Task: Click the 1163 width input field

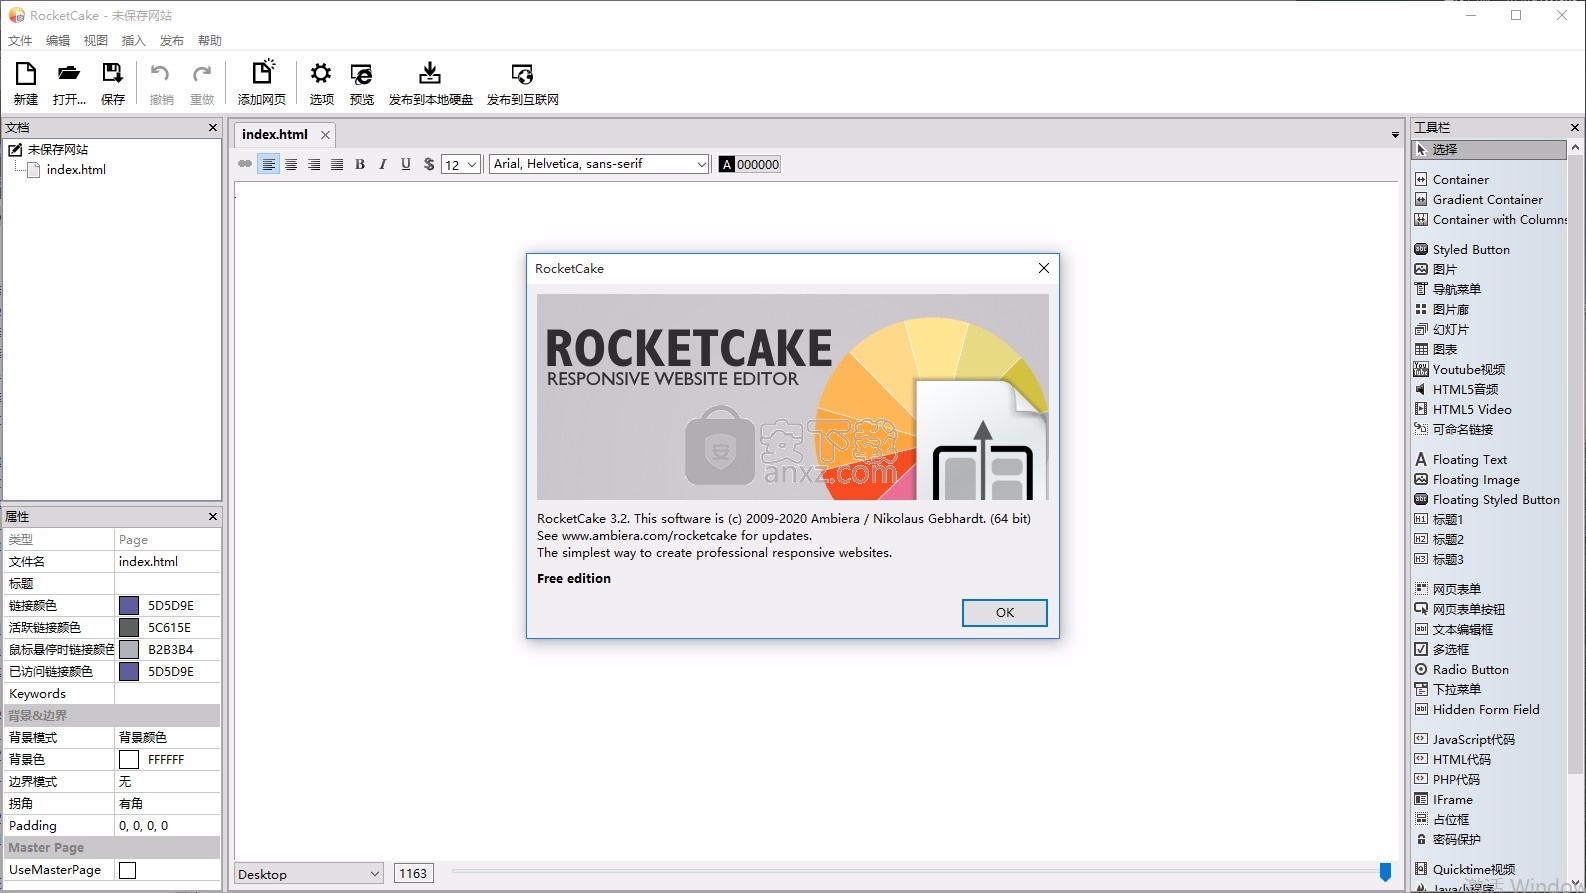Action: point(413,874)
